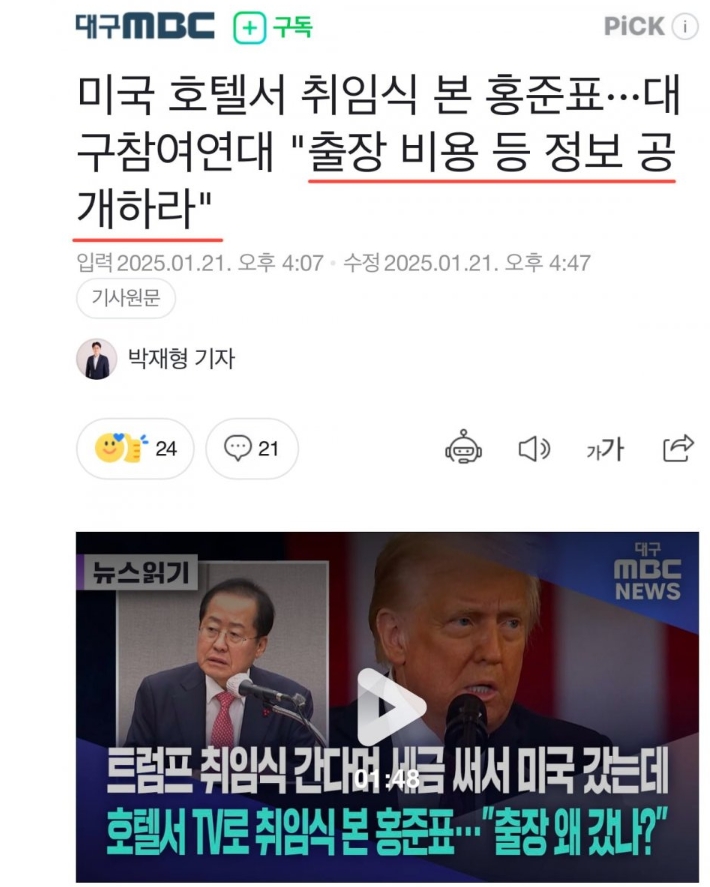Click the 구독 subscribe text
Screen dimensions: 710x887
coord(292,27)
